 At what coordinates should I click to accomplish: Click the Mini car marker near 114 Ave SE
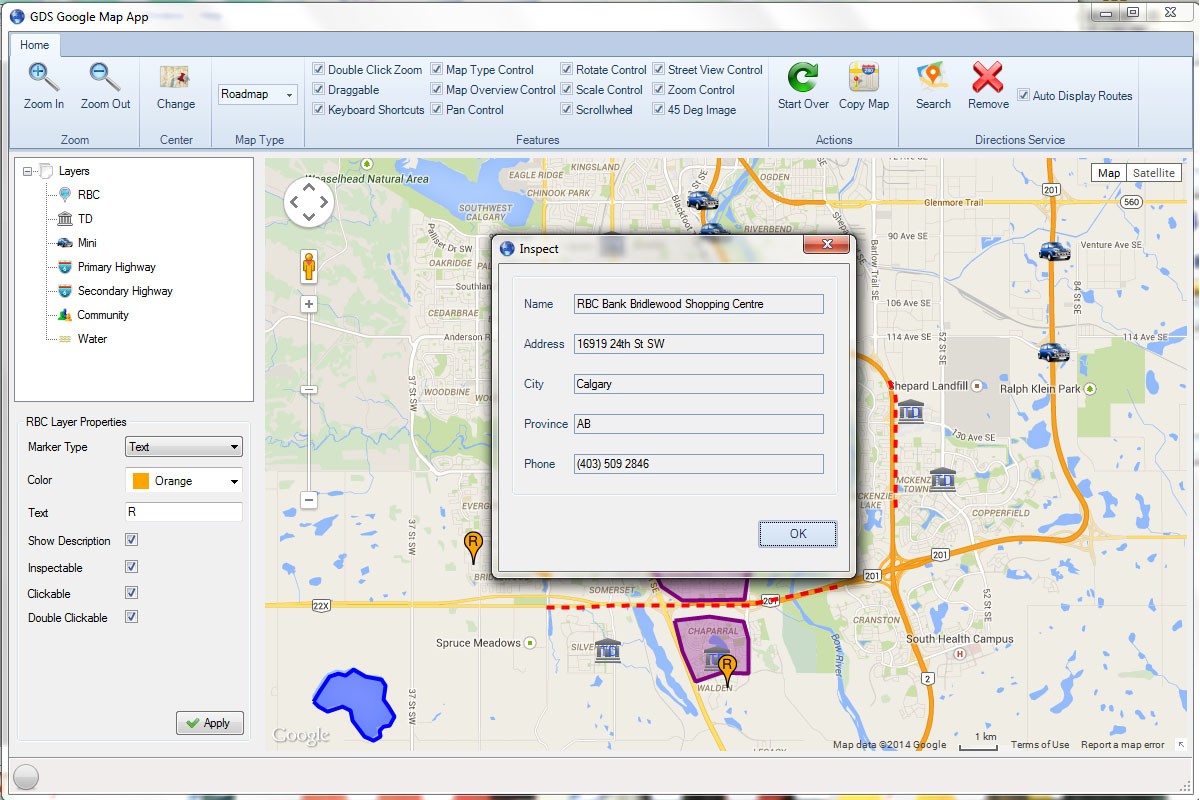tap(1053, 352)
